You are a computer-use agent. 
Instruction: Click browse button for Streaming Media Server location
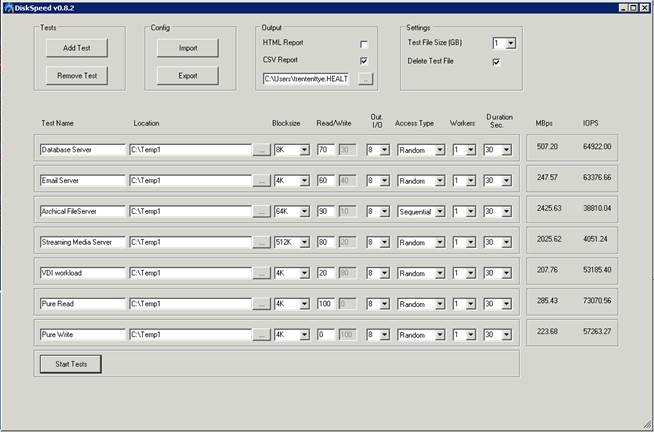[261, 242]
